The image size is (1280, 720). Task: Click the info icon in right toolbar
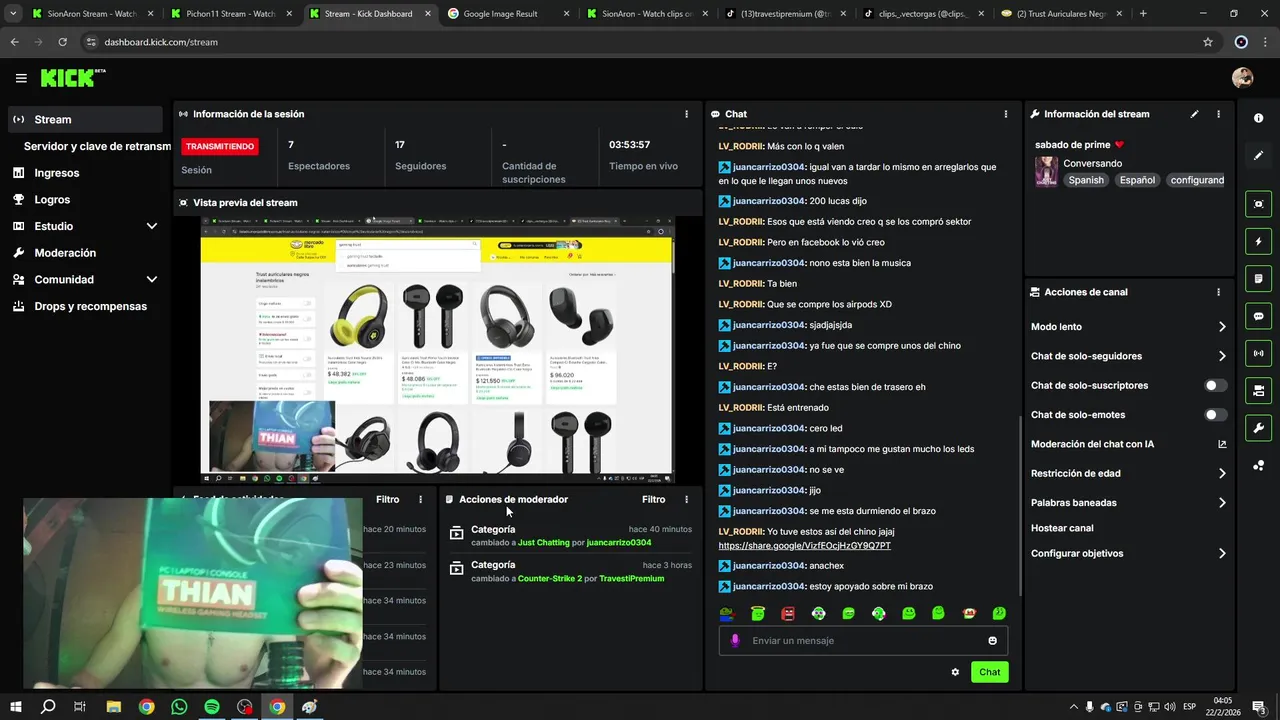pyautogui.click(x=1258, y=118)
